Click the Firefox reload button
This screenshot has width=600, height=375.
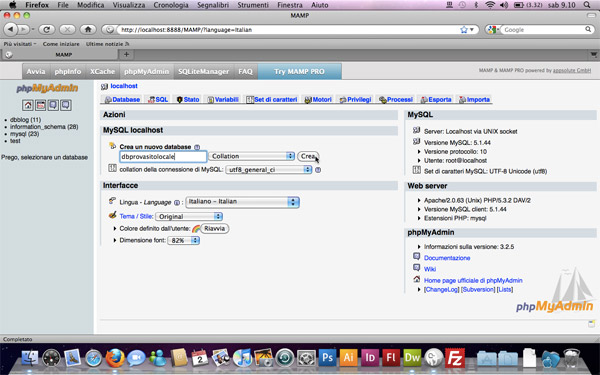47,29
